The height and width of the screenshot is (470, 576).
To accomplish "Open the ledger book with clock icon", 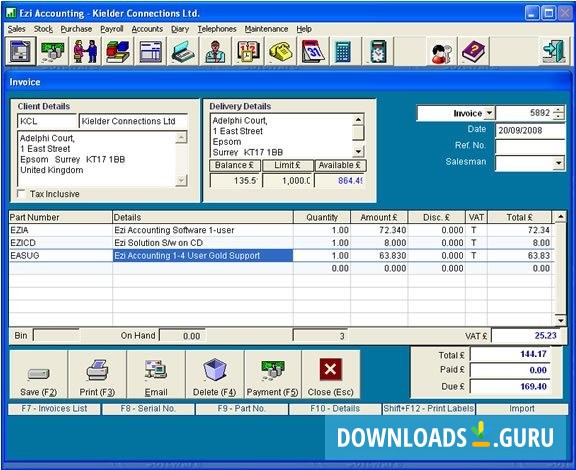I will coord(248,51).
